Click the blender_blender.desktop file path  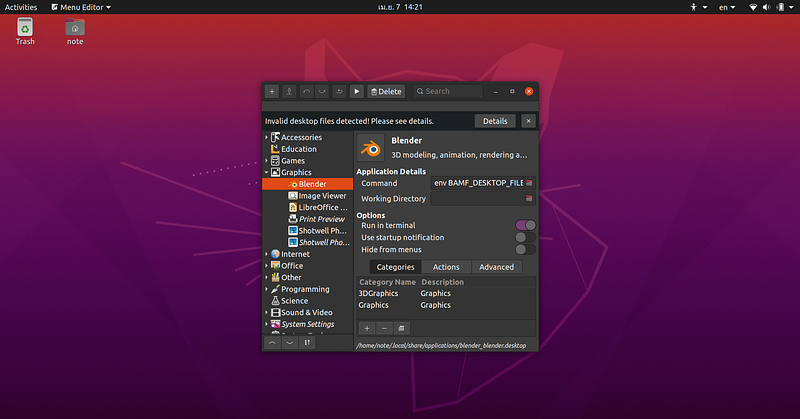[x=441, y=346]
